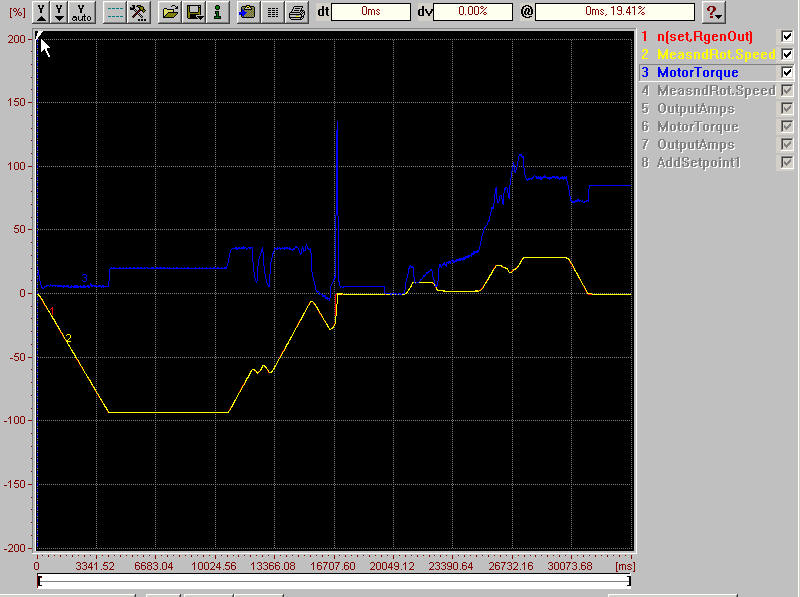Toggle channel 5 OutputAmps checkbox
Viewport: 800px width, 597px height.
pos(787,108)
